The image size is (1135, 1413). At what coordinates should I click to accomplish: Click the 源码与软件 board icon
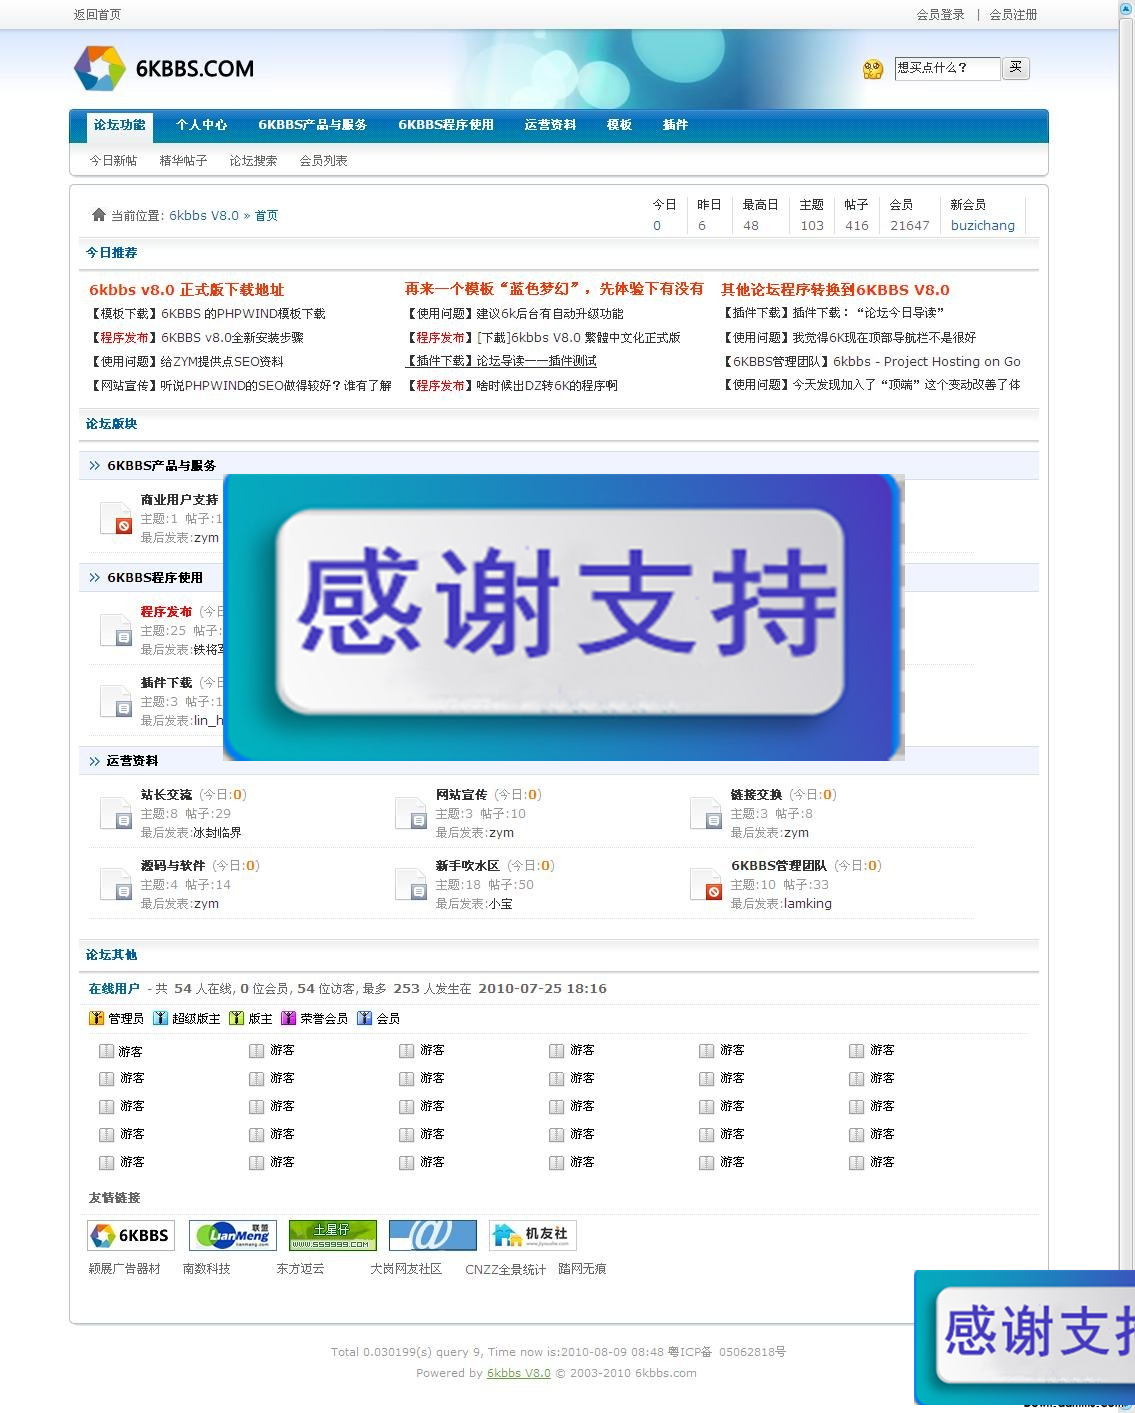point(116,884)
